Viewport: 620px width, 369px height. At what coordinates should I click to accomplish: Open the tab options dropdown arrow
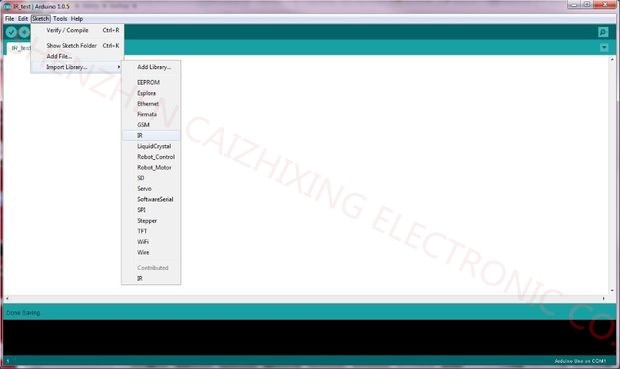click(604, 47)
